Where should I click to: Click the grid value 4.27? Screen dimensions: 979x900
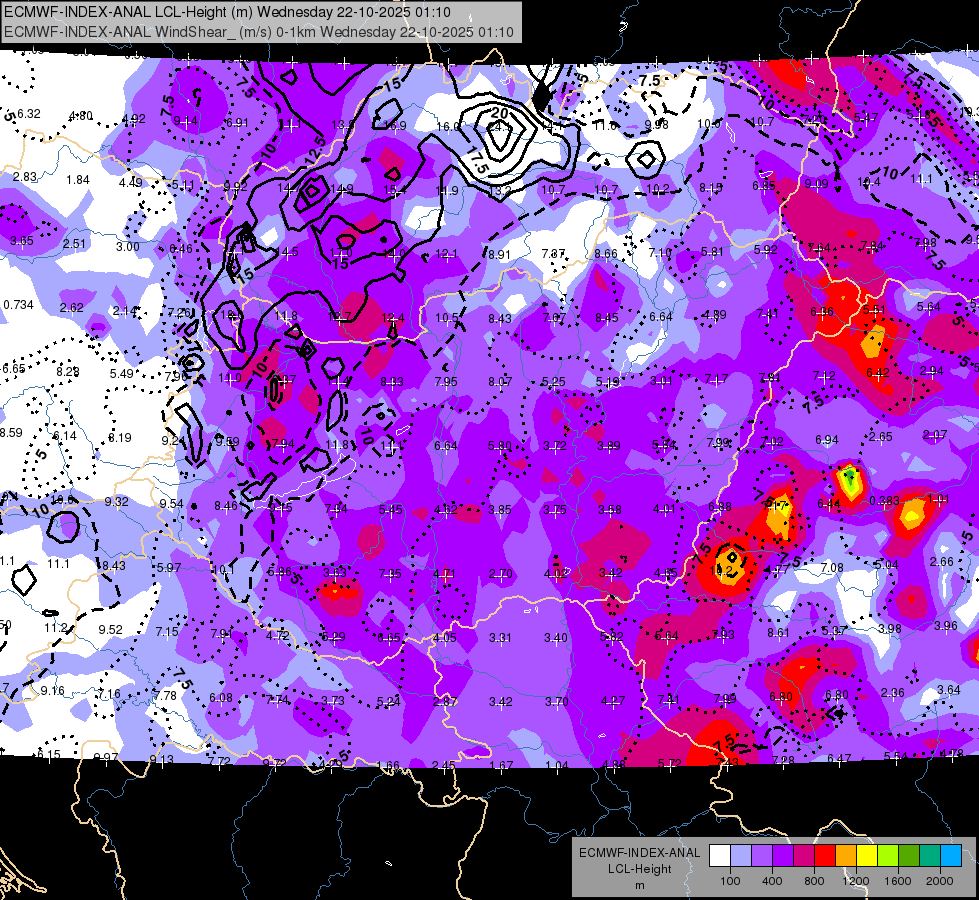(612, 701)
